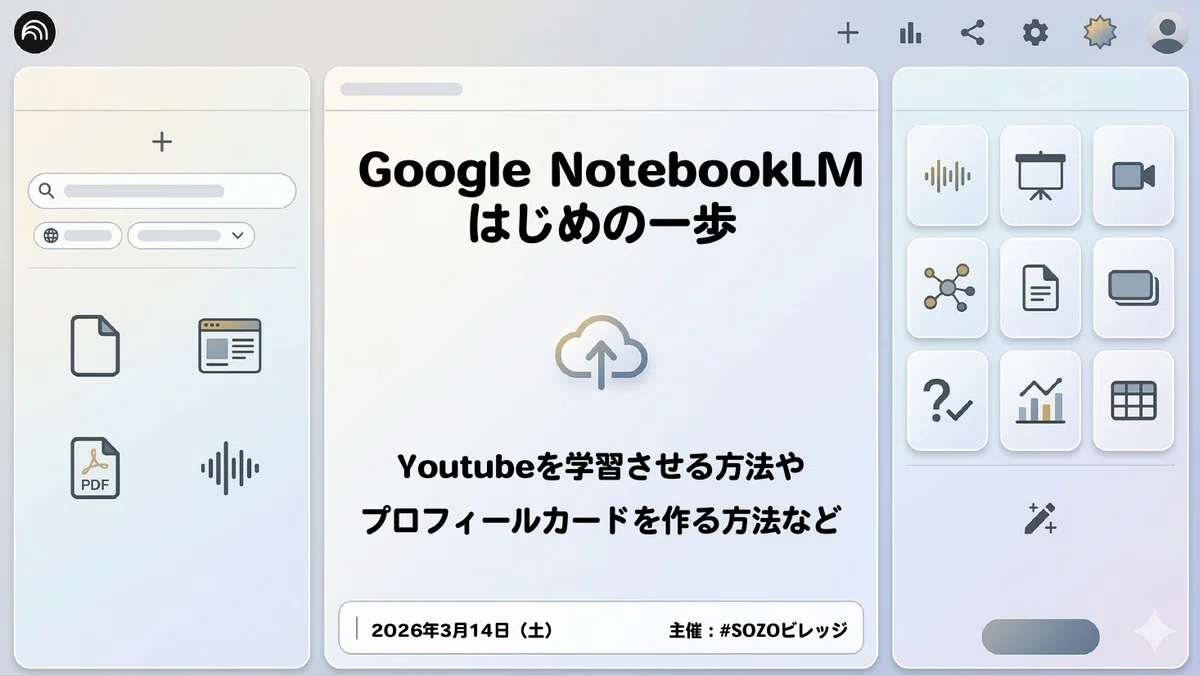Click the はじめの一歩 subtitle text
This screenshot has height=676, width=1200.
click(x=602, y=225)
